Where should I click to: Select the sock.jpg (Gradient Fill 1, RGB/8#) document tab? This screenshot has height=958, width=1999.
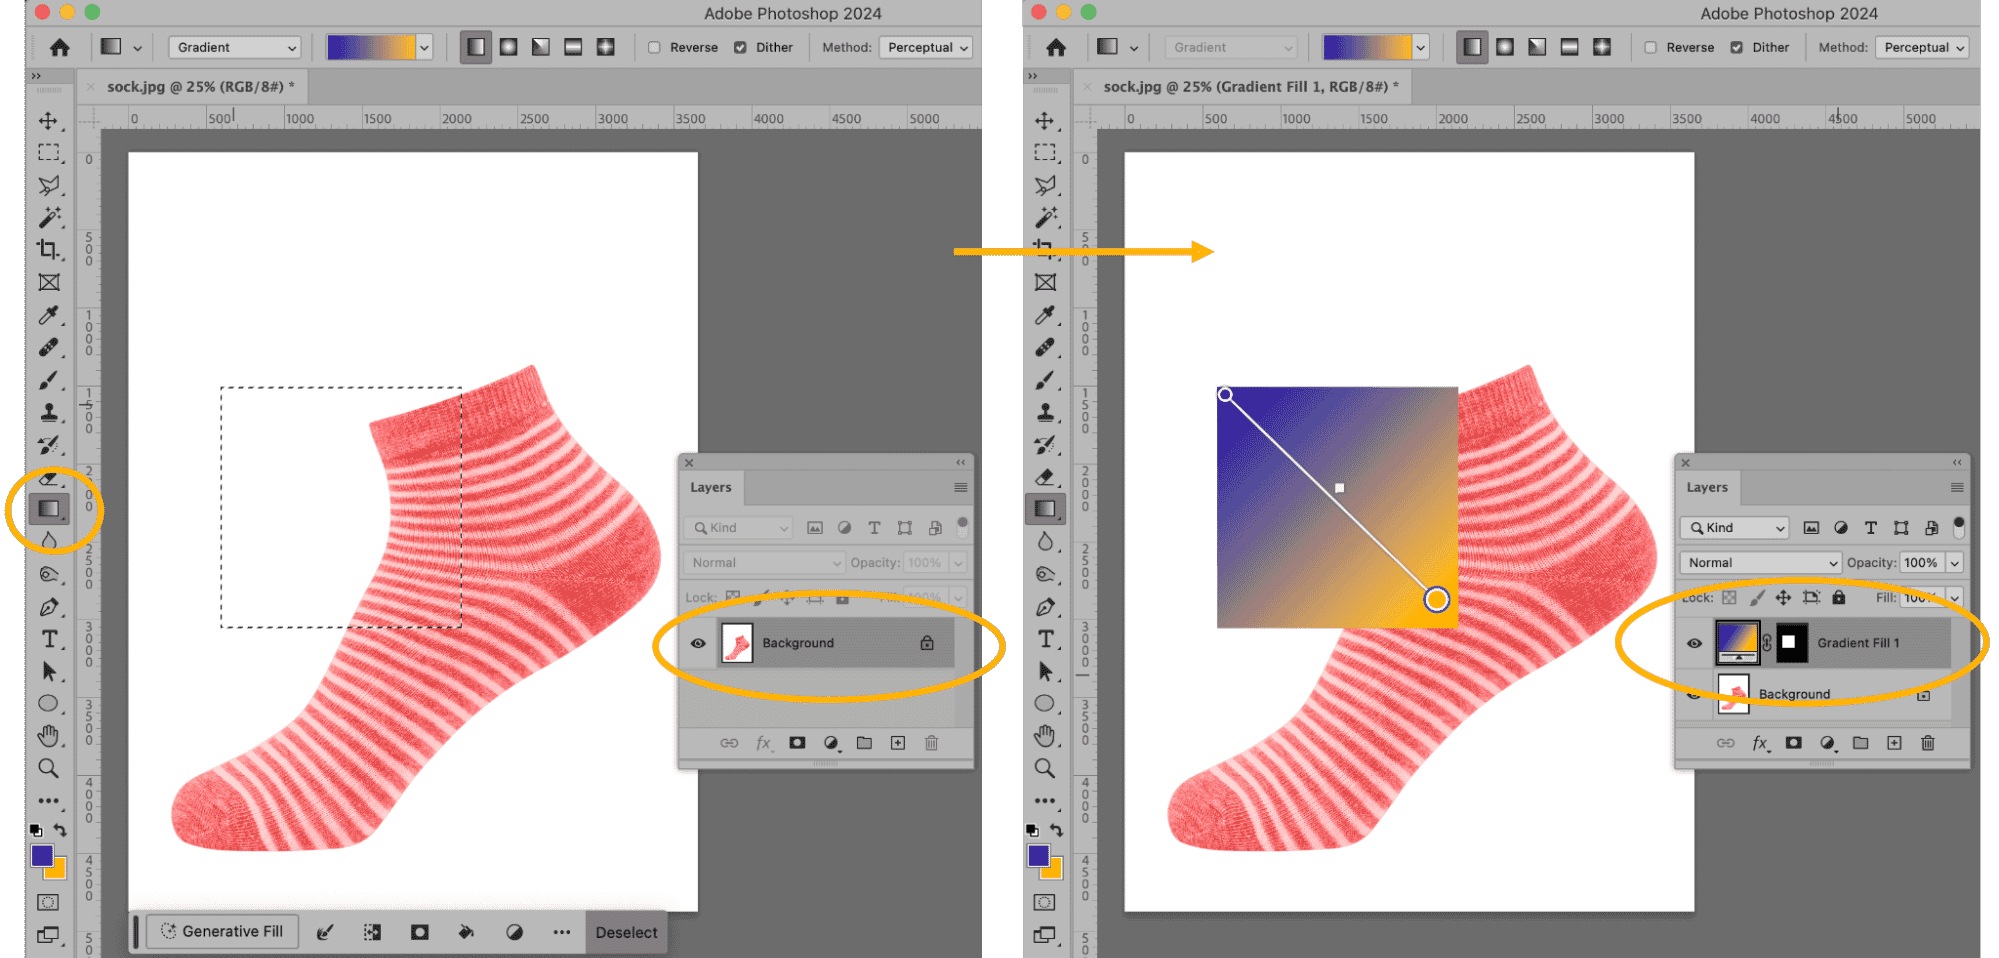pyautogui.click(x=1250, y=87)
